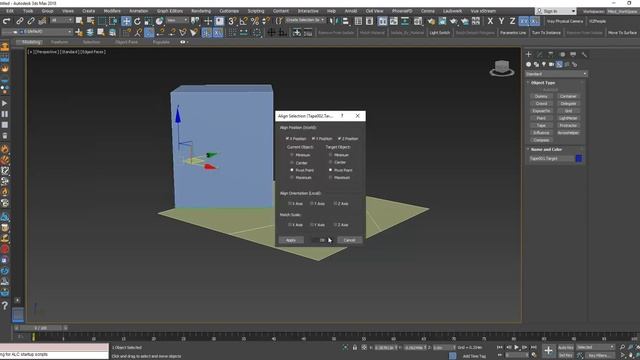640x360 pixels.
Task: Toggle the 3D Snaps icon
Action: coord(232,21)
